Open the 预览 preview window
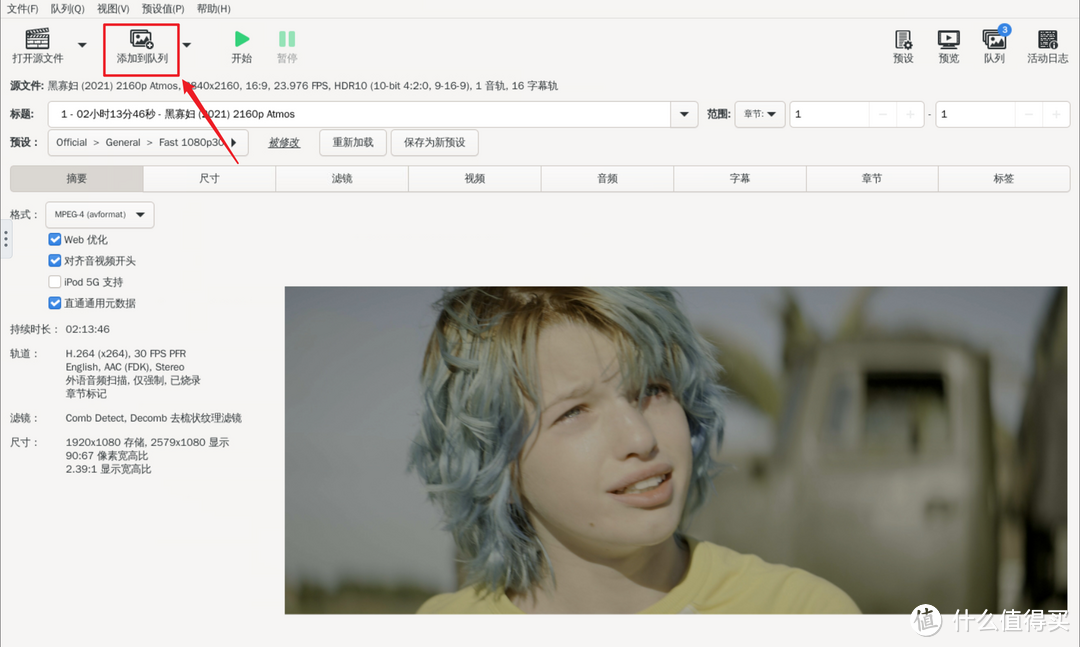This screenshot has height=647, width=1080. pos(947,47)
